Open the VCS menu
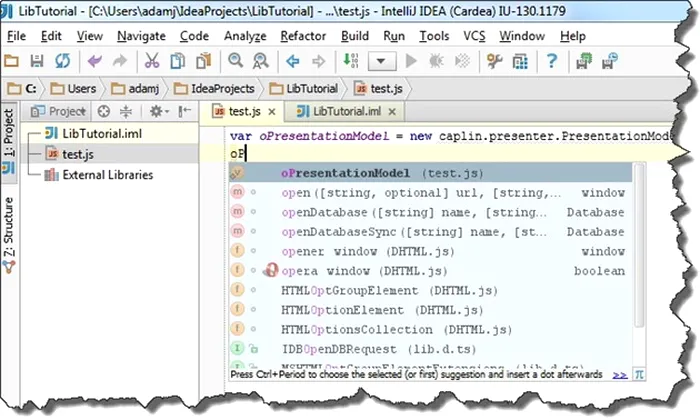This screenshot has width=700, height=420. click(x=474, y=36)
